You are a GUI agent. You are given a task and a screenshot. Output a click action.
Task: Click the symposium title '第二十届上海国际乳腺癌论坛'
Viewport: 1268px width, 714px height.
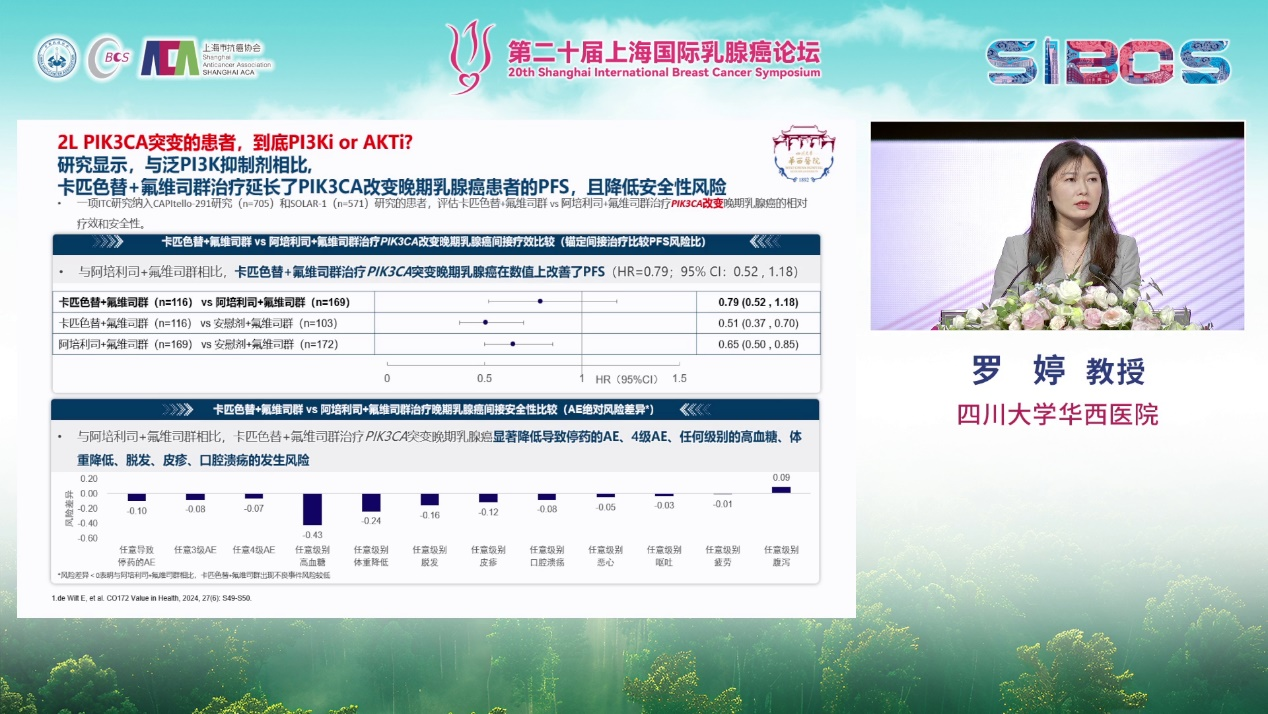coord(664,50)
